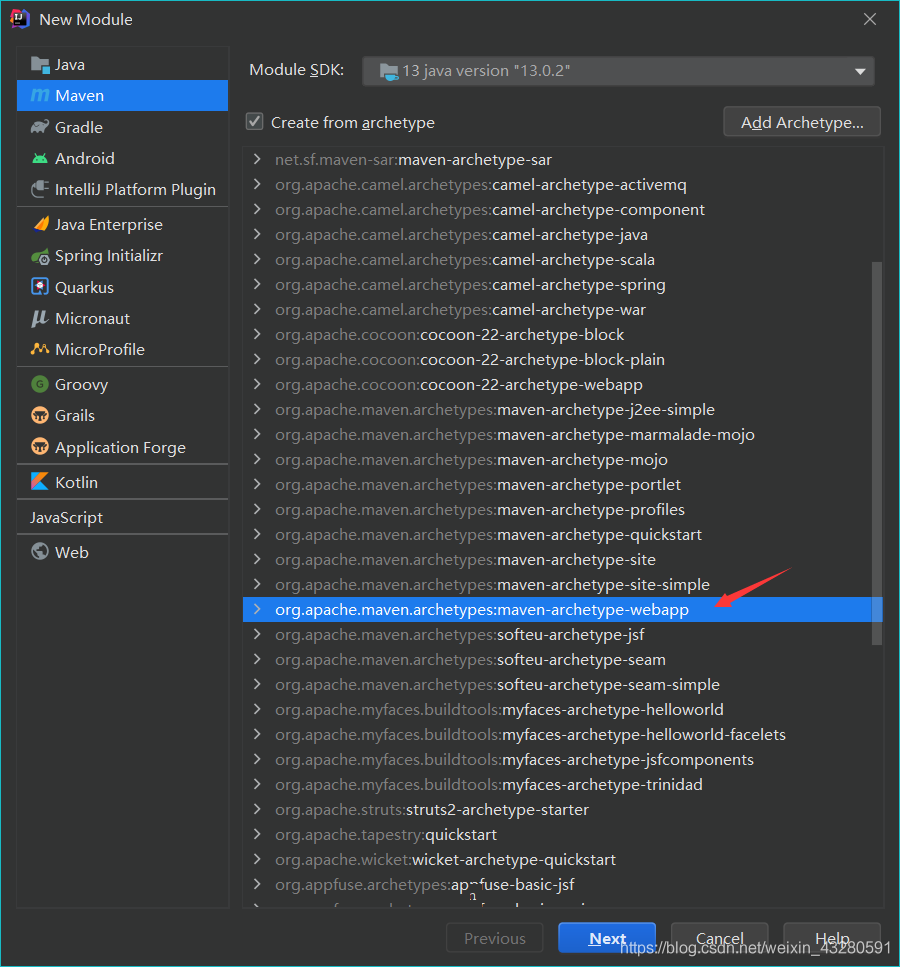This screenshot has width=900, height=967.
Task: Choose Spring Initializr project type
Action: pos(122,256)
